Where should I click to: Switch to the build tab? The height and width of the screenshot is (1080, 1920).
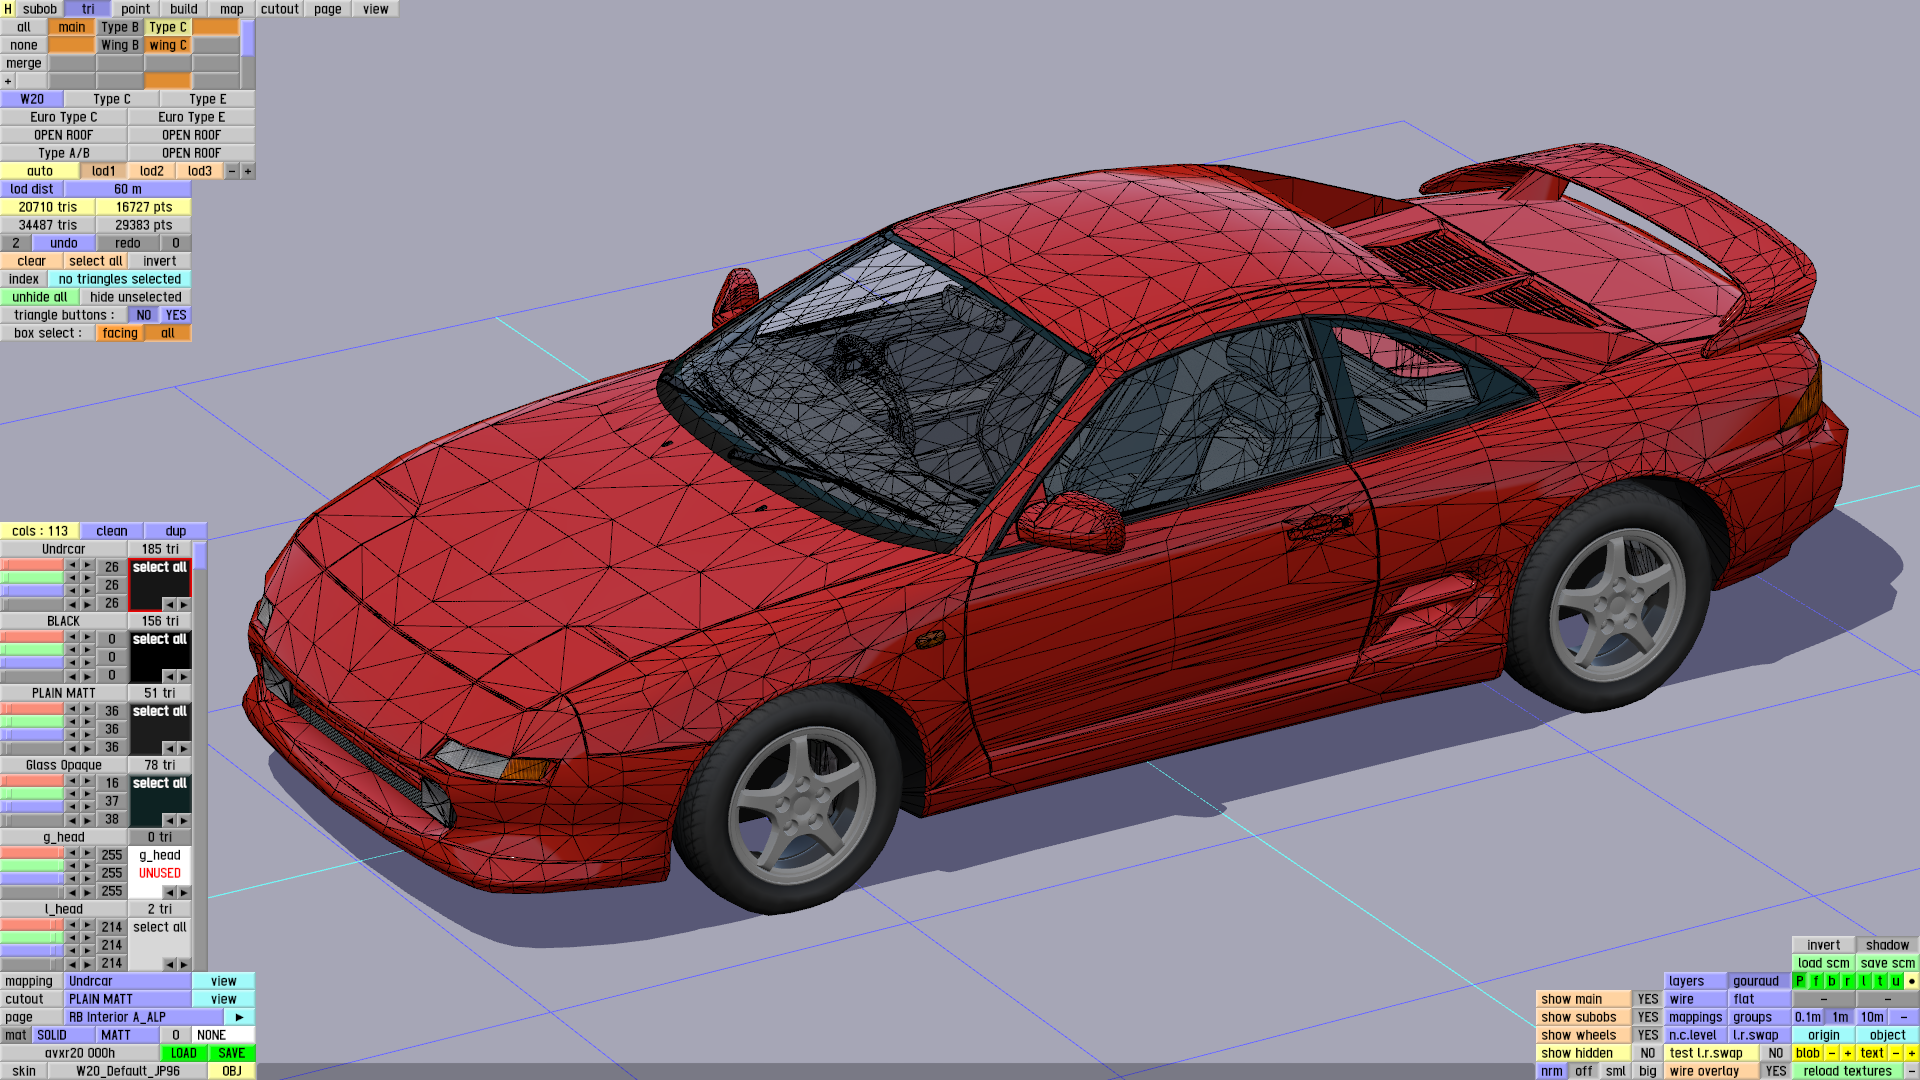(184, 9)
